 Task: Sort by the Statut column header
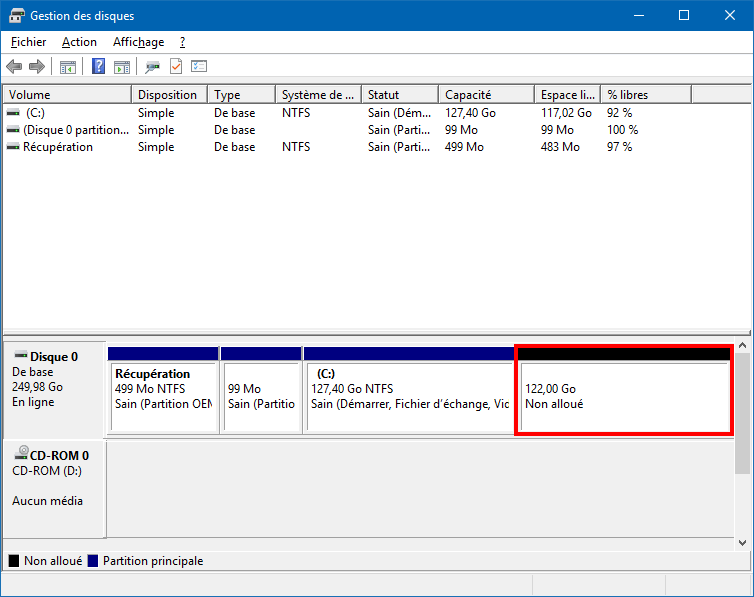pyautogui.click(x=400, y=95)
